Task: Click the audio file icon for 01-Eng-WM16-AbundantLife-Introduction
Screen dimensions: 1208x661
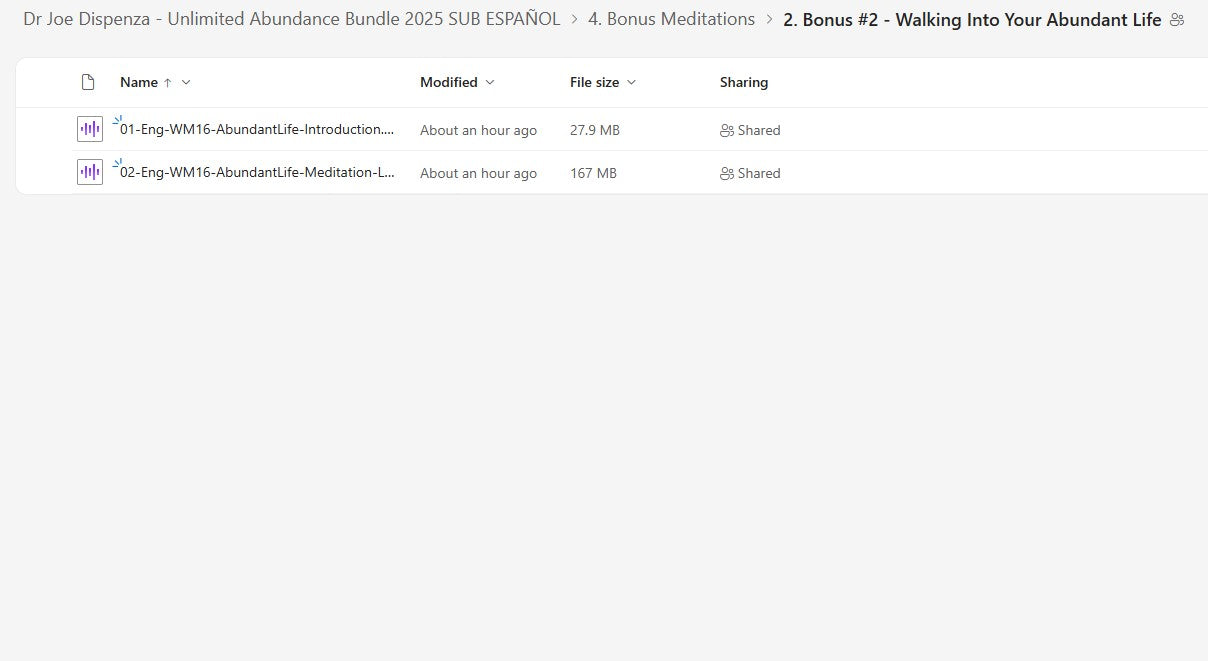Action: [x=89, y=128]
